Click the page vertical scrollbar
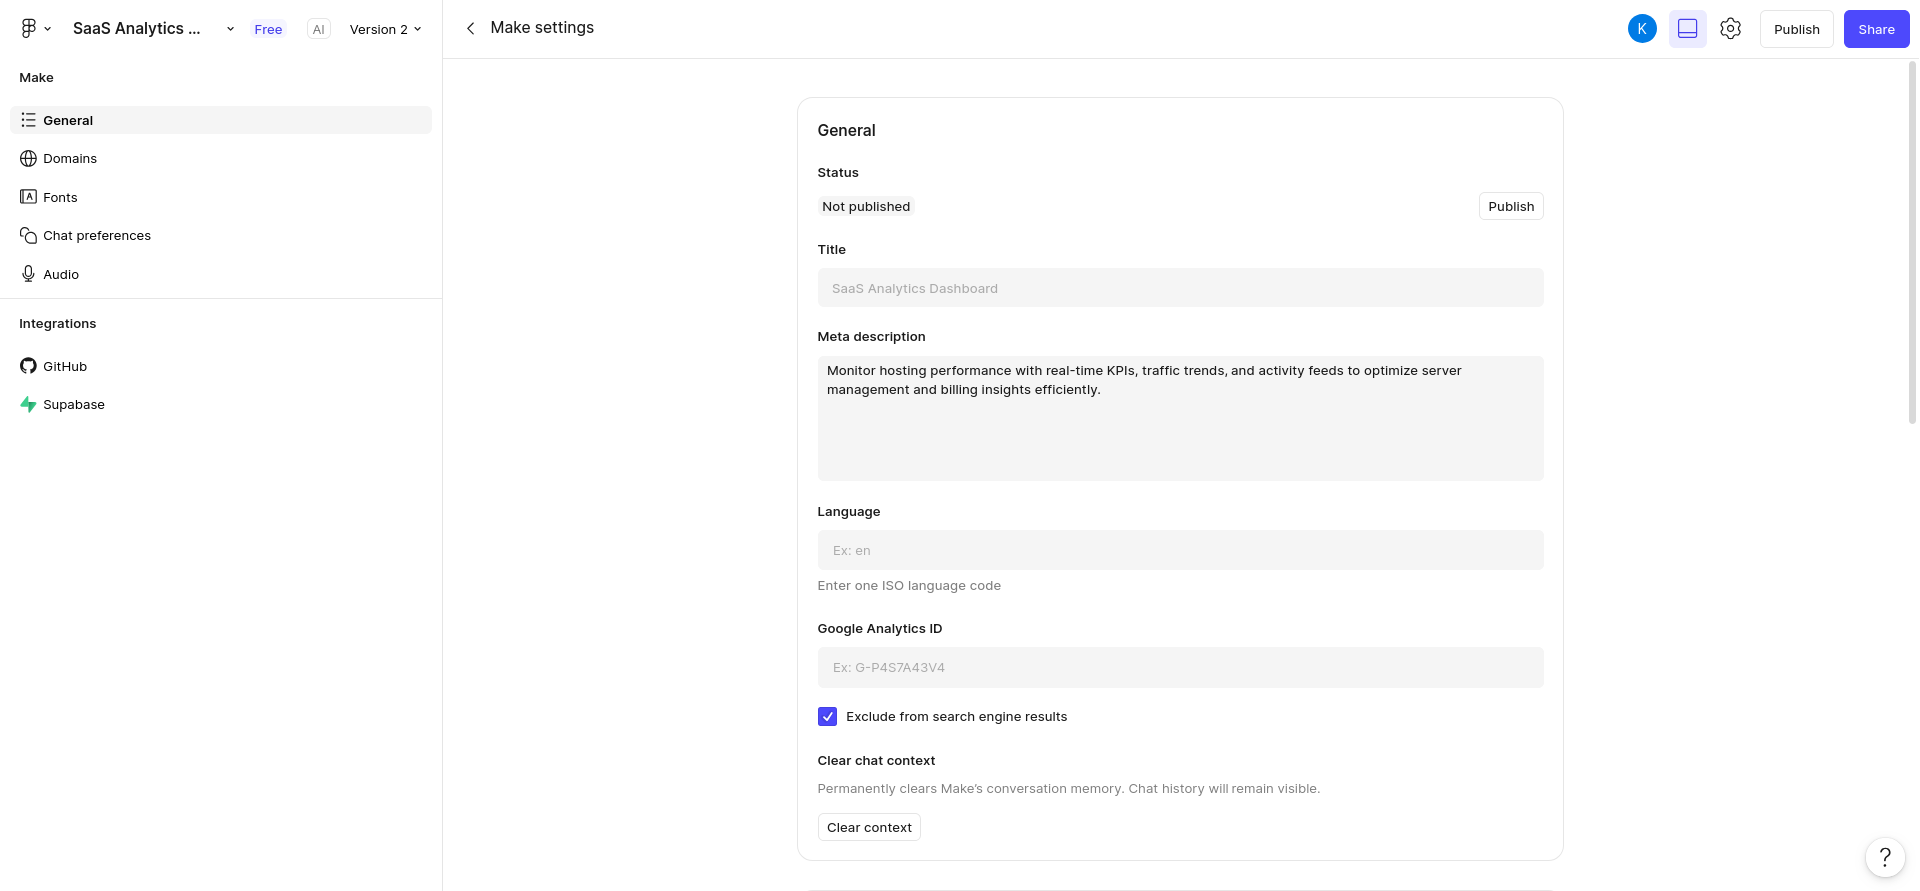The height and width of the screenshot is (891, 1920). coord(1912,242)
